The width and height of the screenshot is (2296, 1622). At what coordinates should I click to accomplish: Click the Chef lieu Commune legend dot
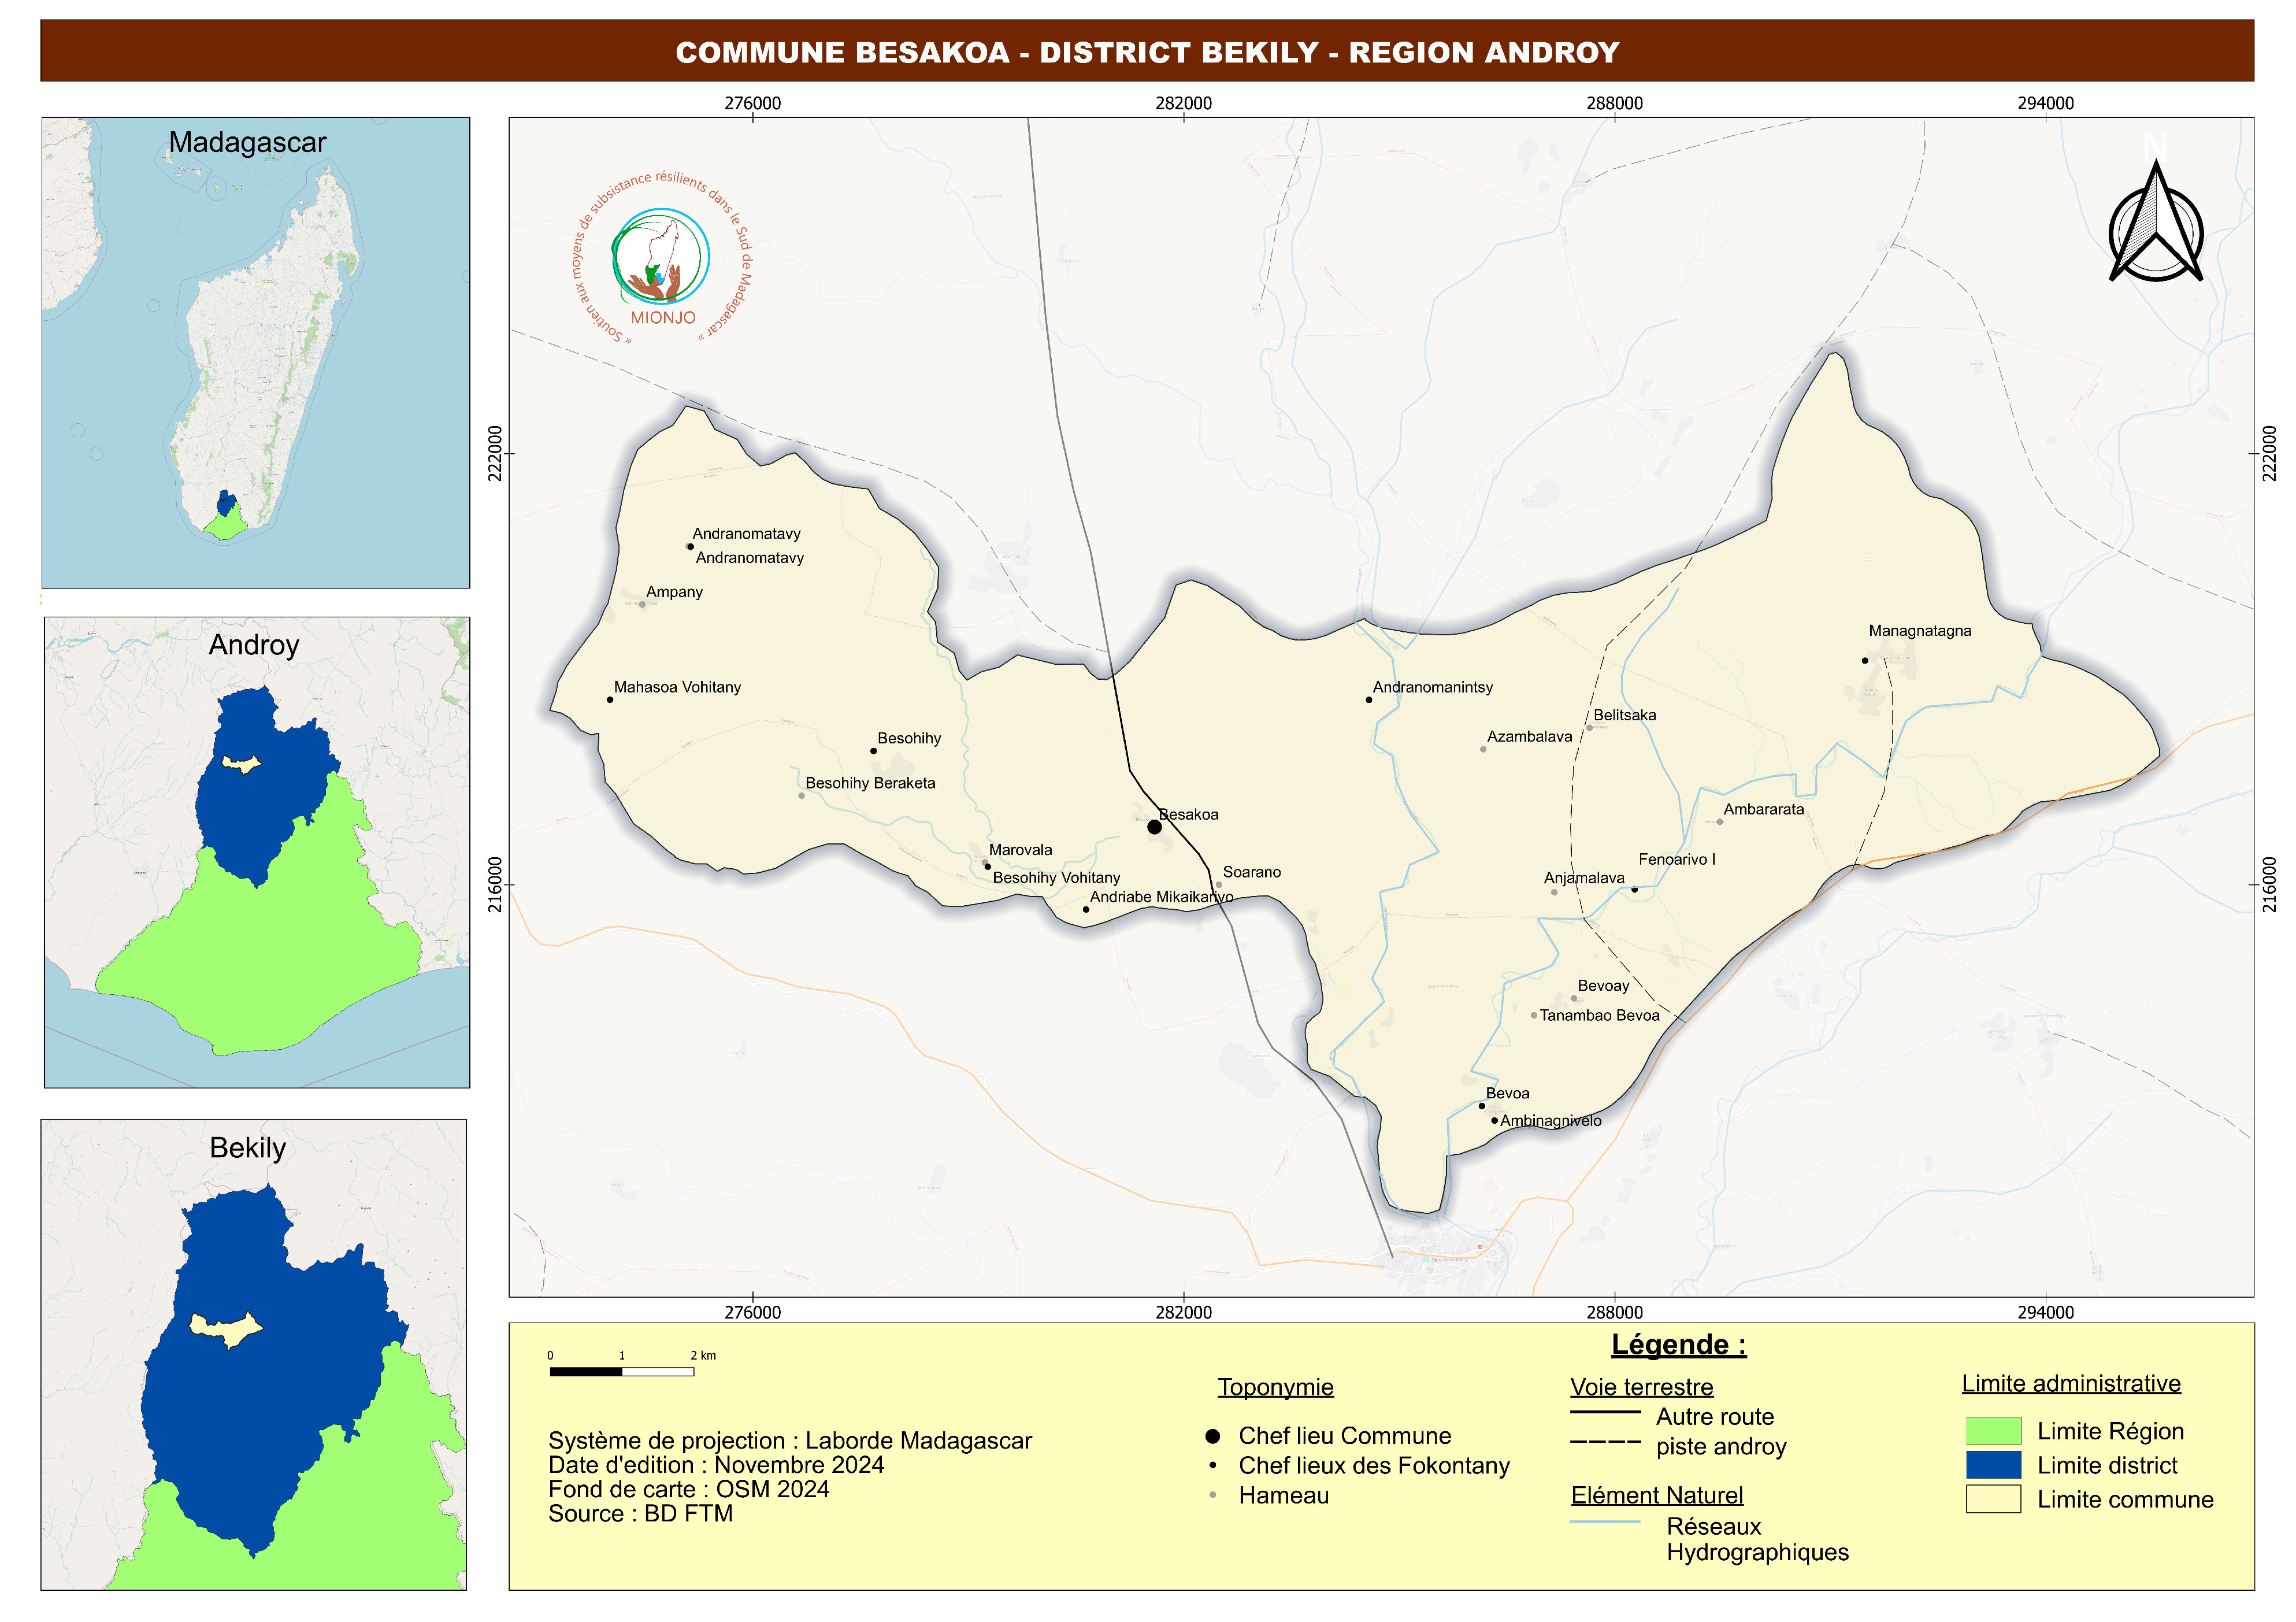click(1212, 1436)
